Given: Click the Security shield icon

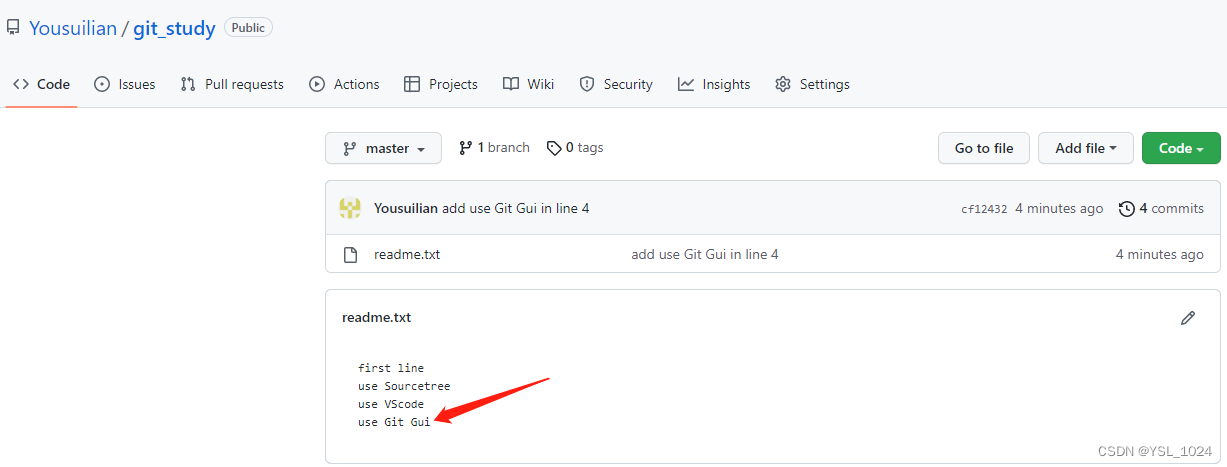Looking at the screenshot, I should [587, 84].
